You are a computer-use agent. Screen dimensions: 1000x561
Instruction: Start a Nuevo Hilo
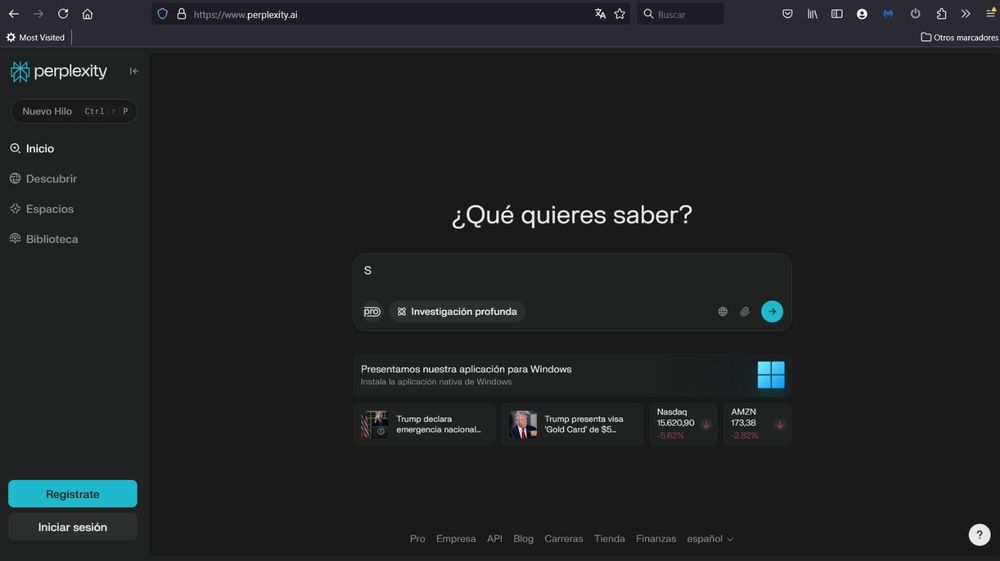click(73, 111)
